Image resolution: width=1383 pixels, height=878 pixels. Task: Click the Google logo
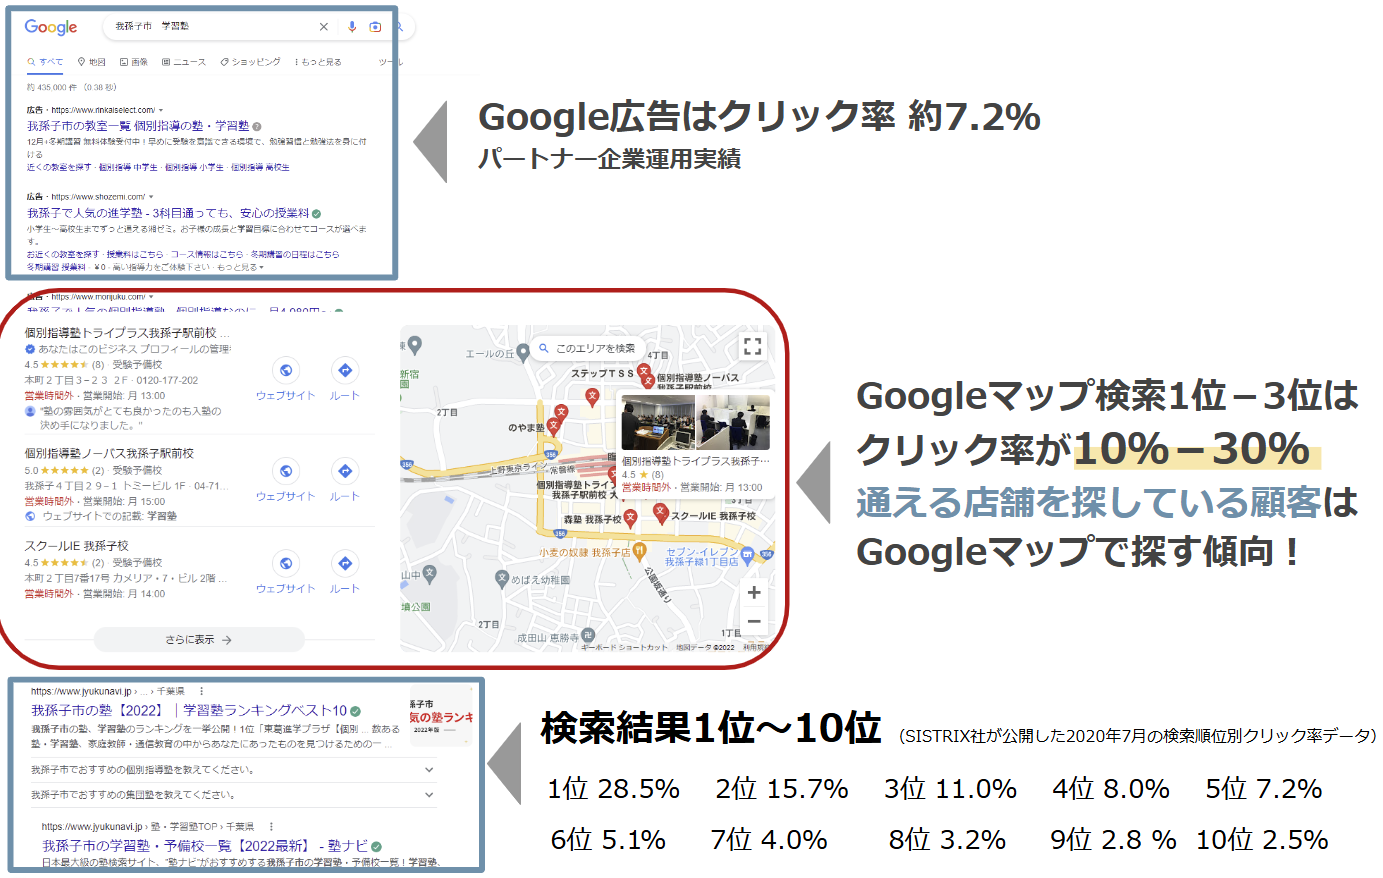(50, 27)
